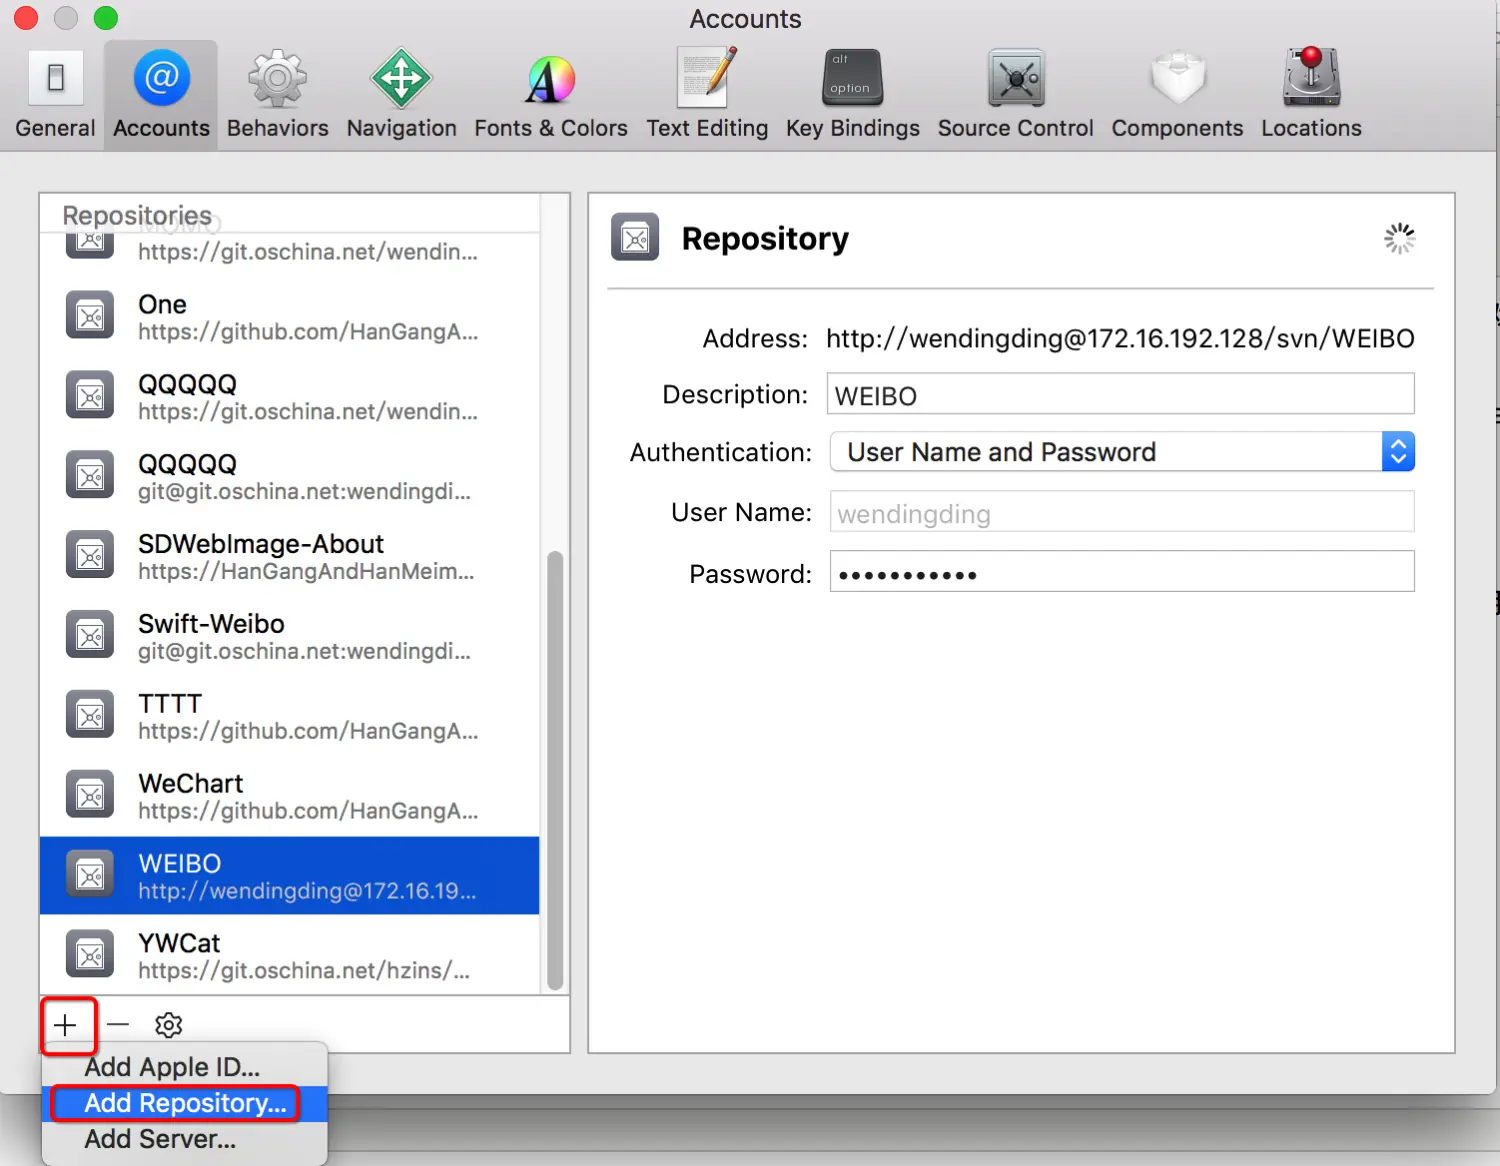The image size is (1500, 1166).
Task: Click the loading spinner in Repository pane
Action: point(1400,238)
